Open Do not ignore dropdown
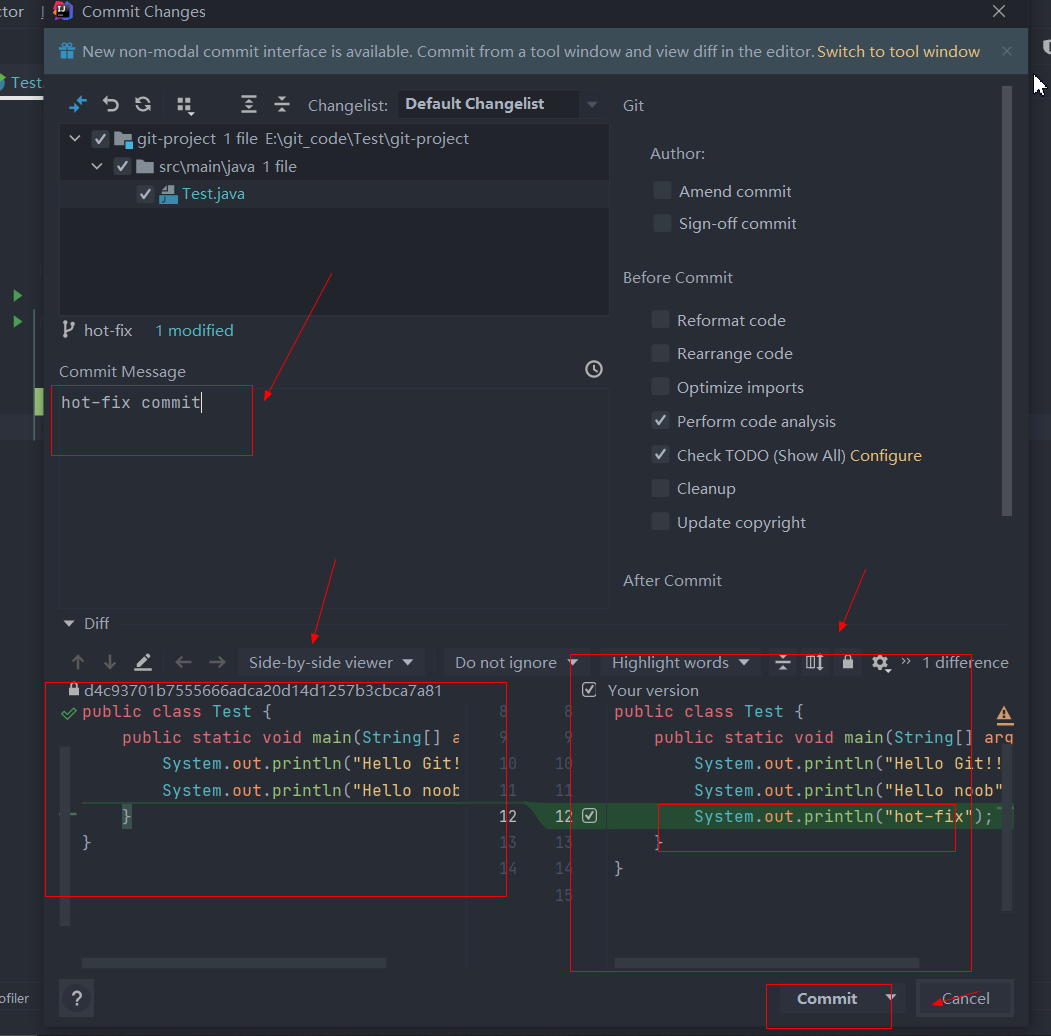The width and height of the screenshot is (1051, 1036). [515, 663]
